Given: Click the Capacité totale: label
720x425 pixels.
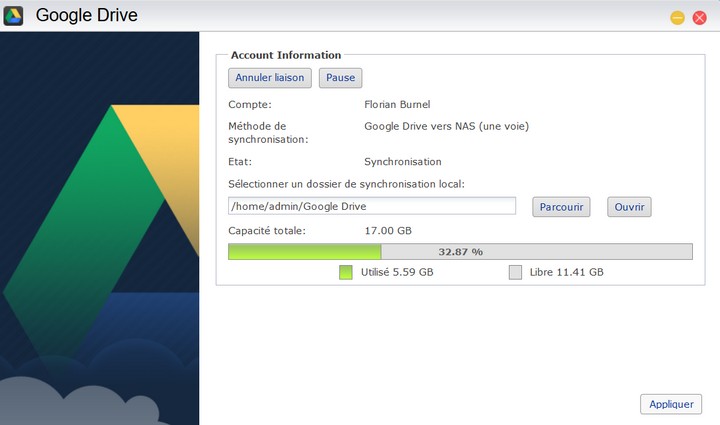Looking at the screenshot, I should coord(267,231).
